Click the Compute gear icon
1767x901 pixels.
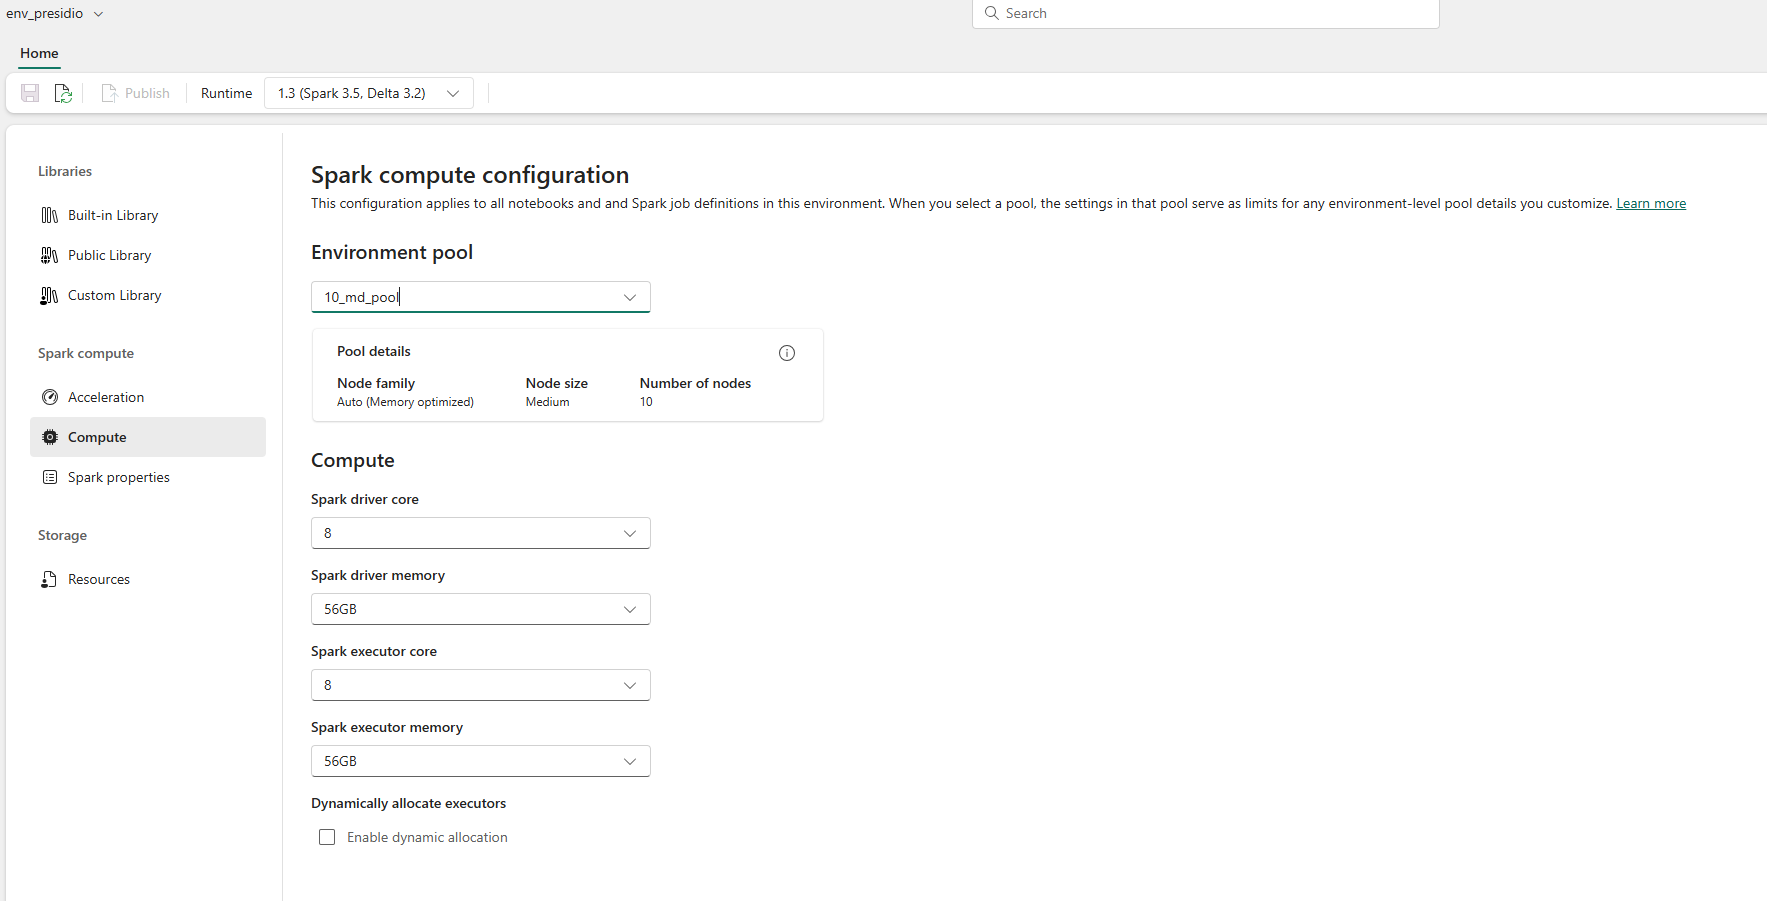50,437
